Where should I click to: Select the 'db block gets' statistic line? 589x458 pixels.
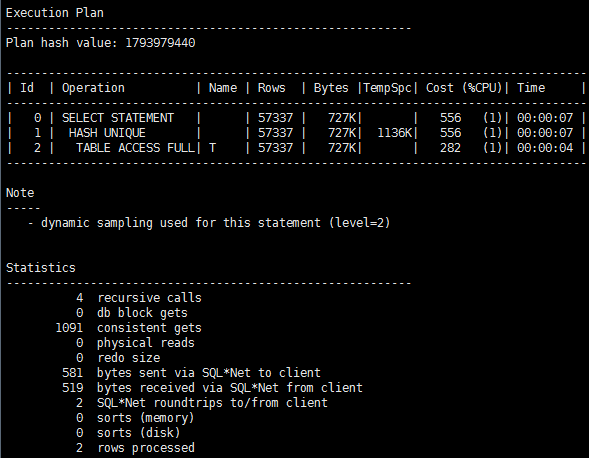click(131, 313)
